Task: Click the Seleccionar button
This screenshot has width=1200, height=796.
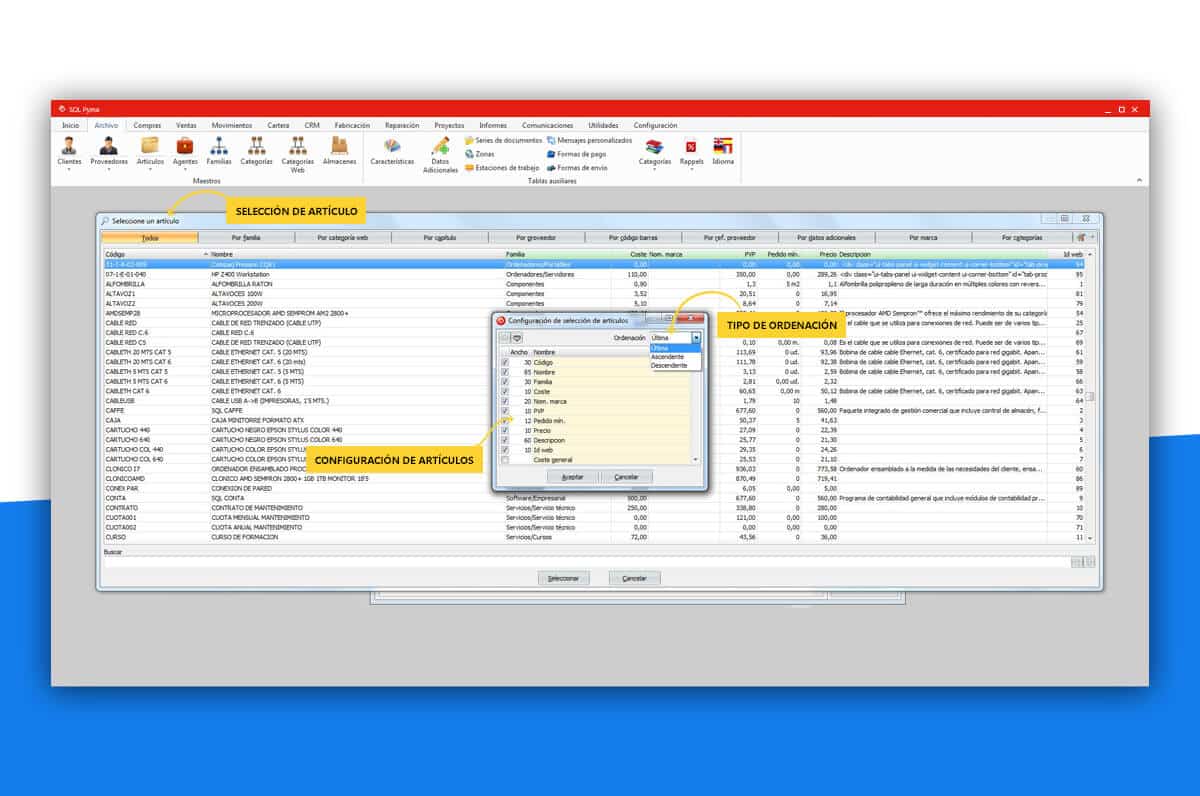Action: pyautogui.click(x=563, y=578)
